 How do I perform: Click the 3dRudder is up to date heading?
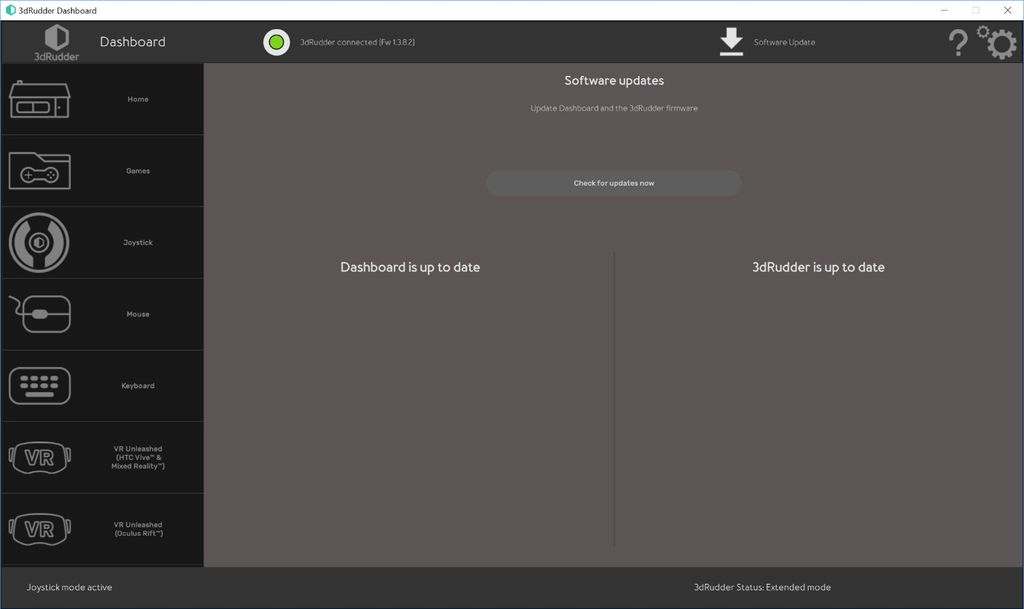818,267
